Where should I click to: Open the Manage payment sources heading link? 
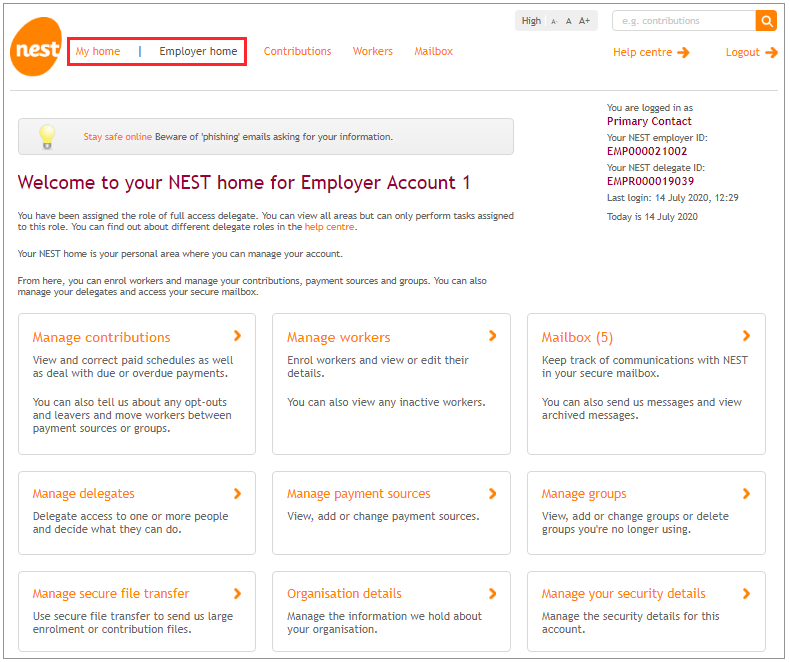[359, 494]
